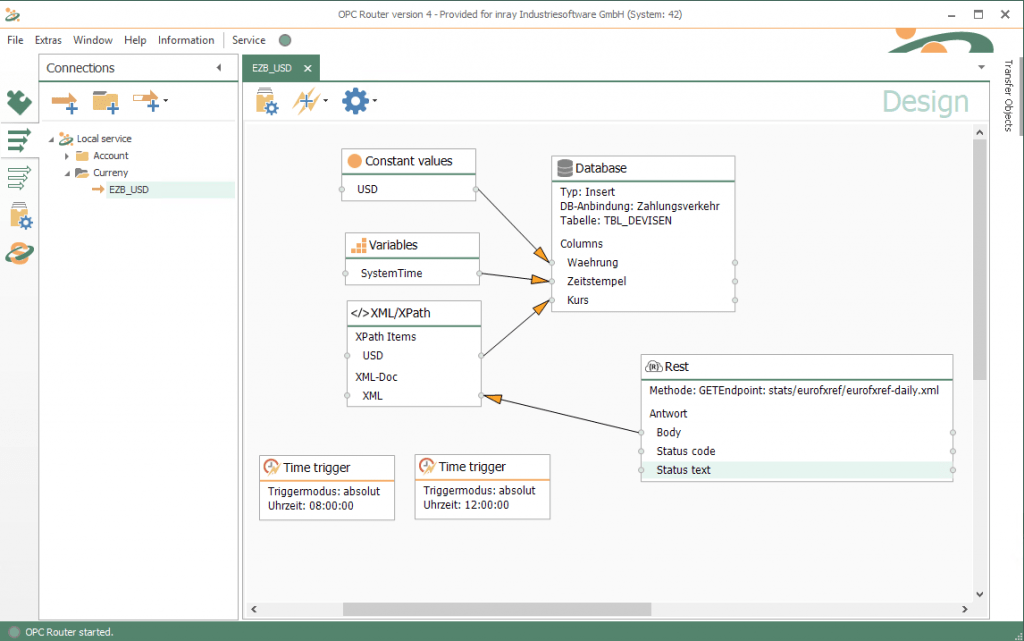Image resolution: width=1024 pixels, height=641 pixels.
Task: Select the Kurs column in Database
Action: click(x=643, y=300)
